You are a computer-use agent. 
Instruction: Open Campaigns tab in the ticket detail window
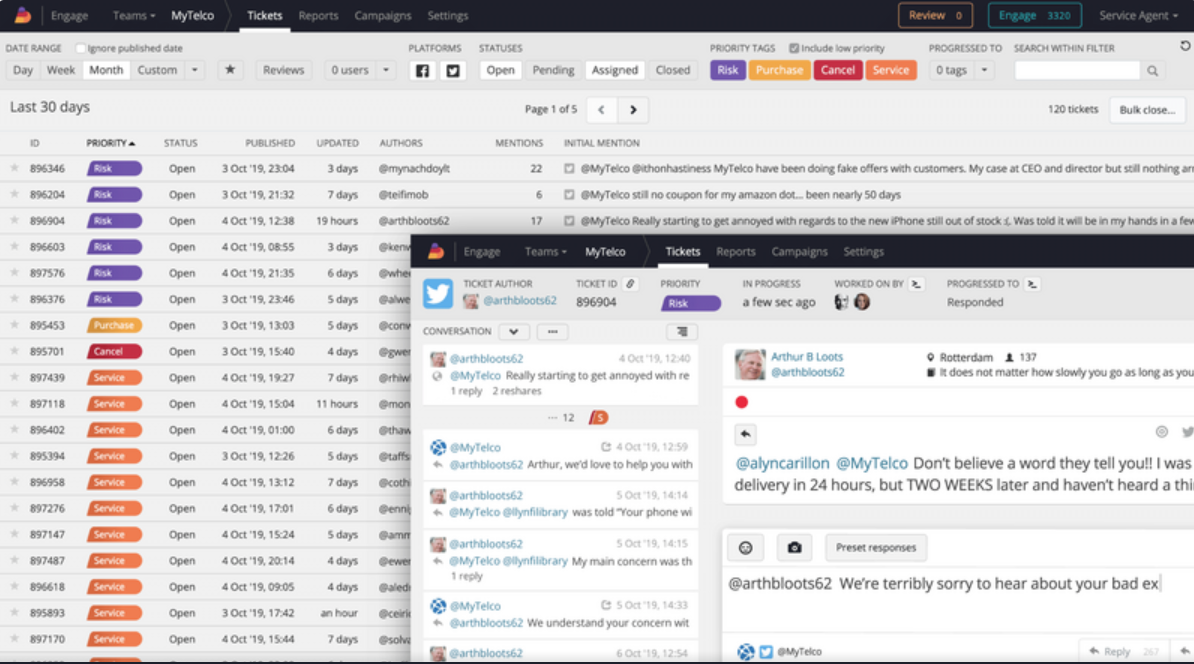tap(800, 251)
